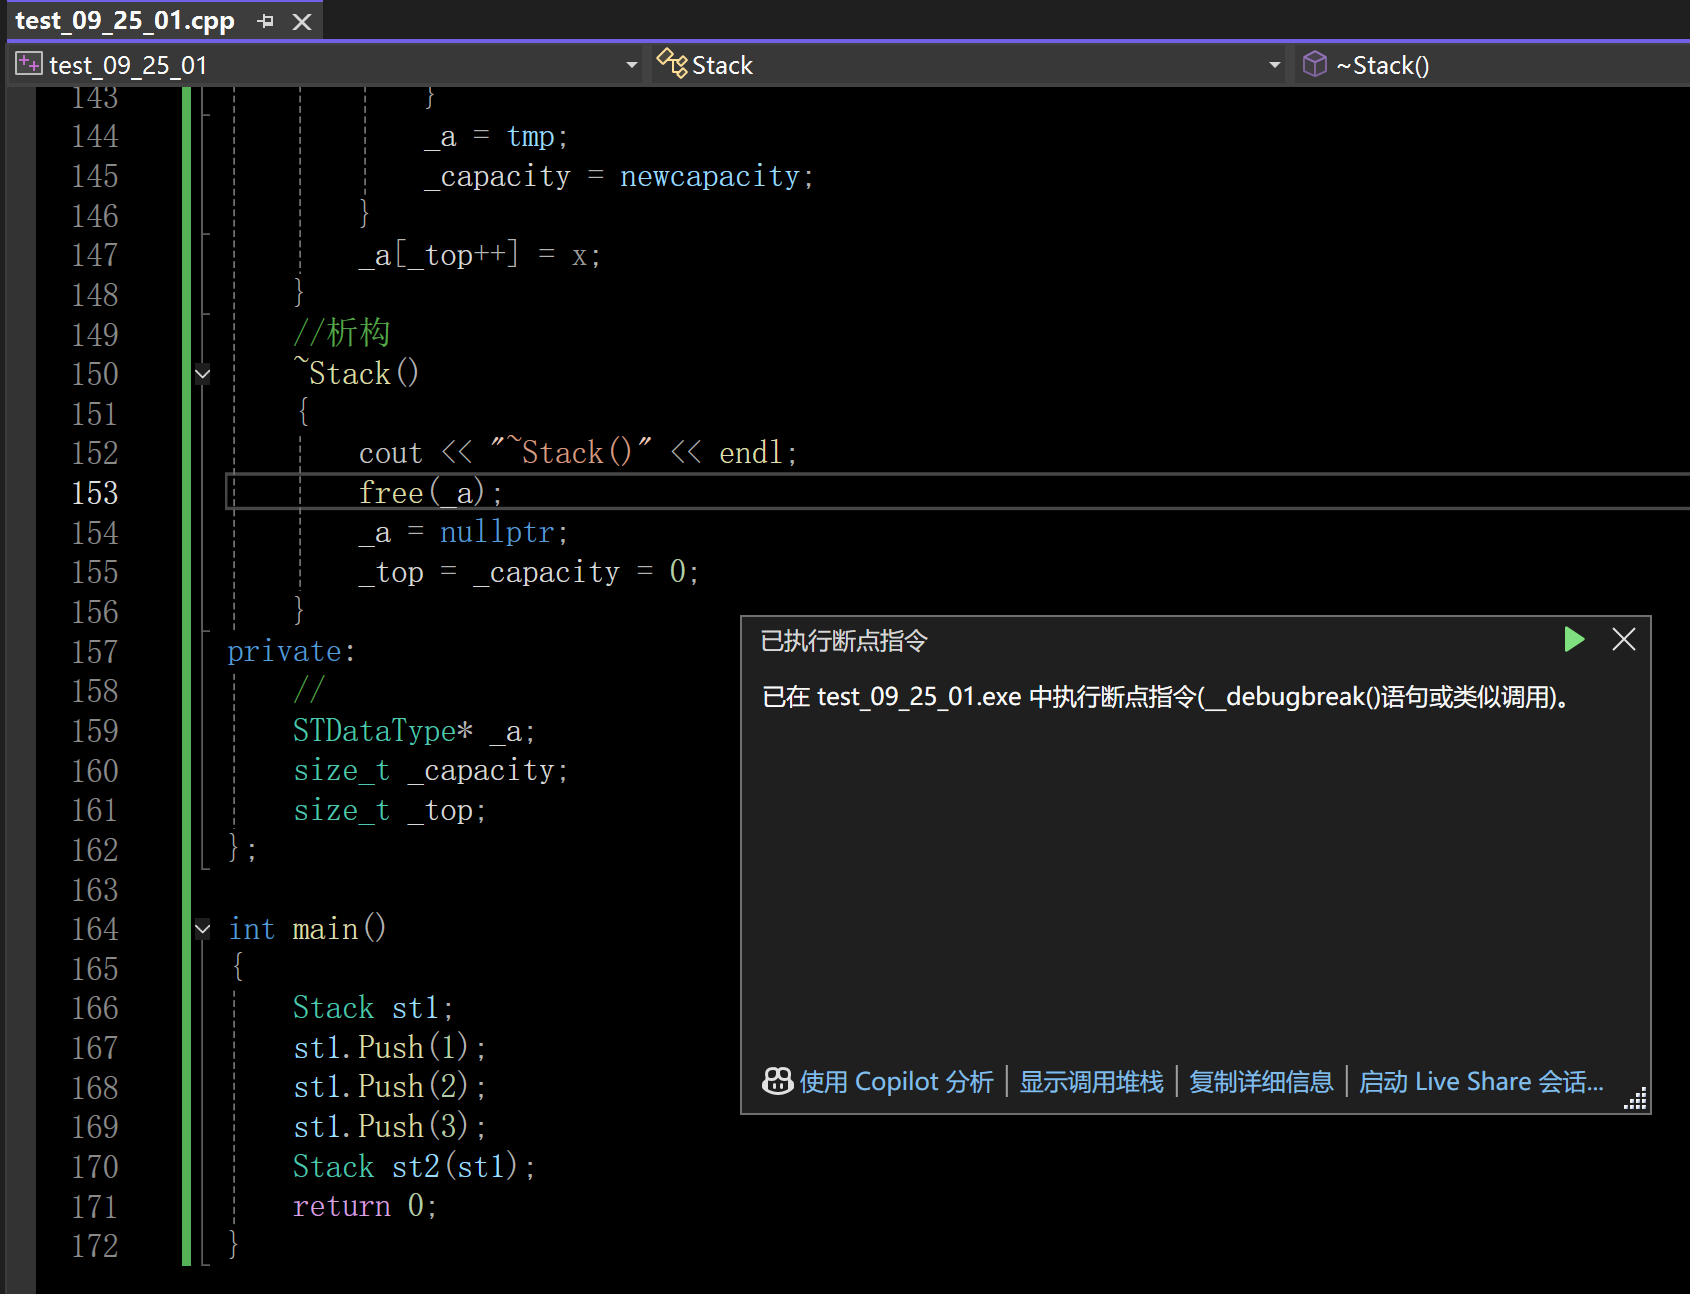Click the 'st1.Push(3);' statement

(x=390, y=1127)
